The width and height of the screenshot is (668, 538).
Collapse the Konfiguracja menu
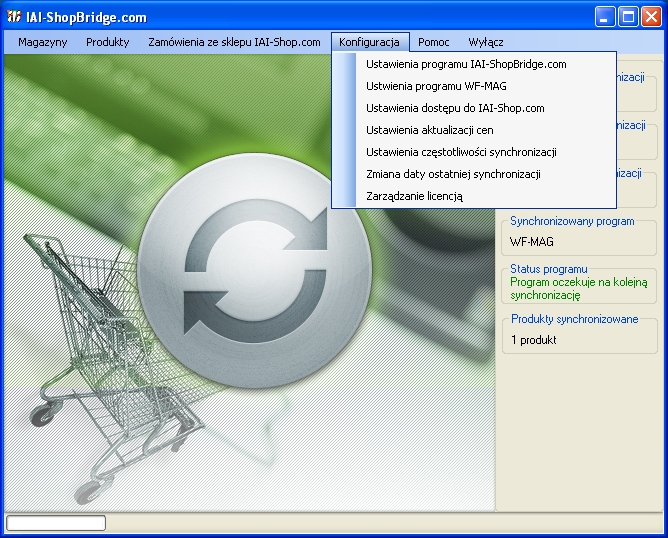pyautogui.click(x=369, y=42)
